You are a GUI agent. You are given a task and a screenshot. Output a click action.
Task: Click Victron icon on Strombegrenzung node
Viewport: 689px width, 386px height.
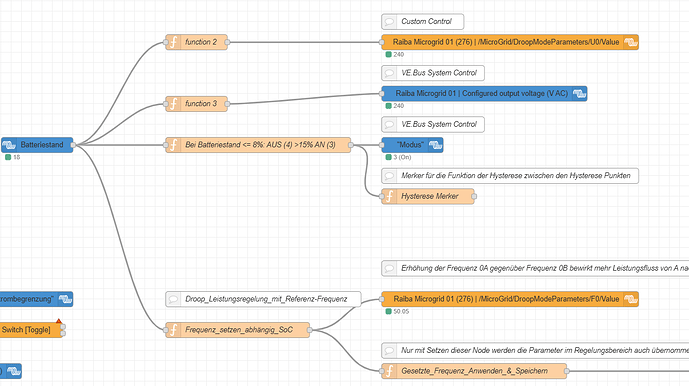pyautogui.click(x=65, y=299)
